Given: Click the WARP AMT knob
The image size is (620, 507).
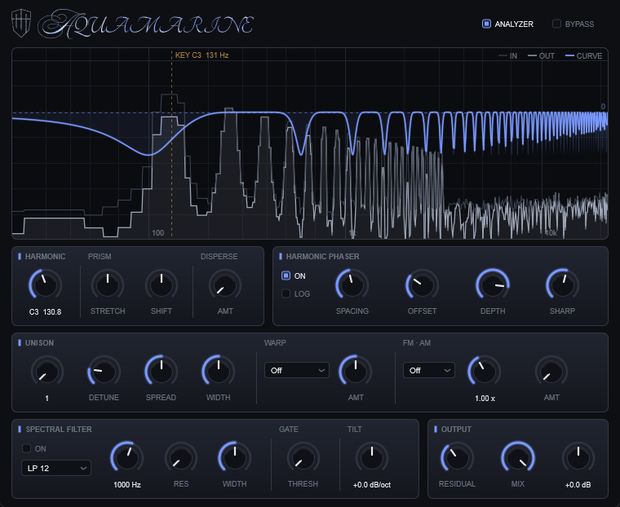Looking at the screenshot, I should pyautogui.click(x=355, y=372).
